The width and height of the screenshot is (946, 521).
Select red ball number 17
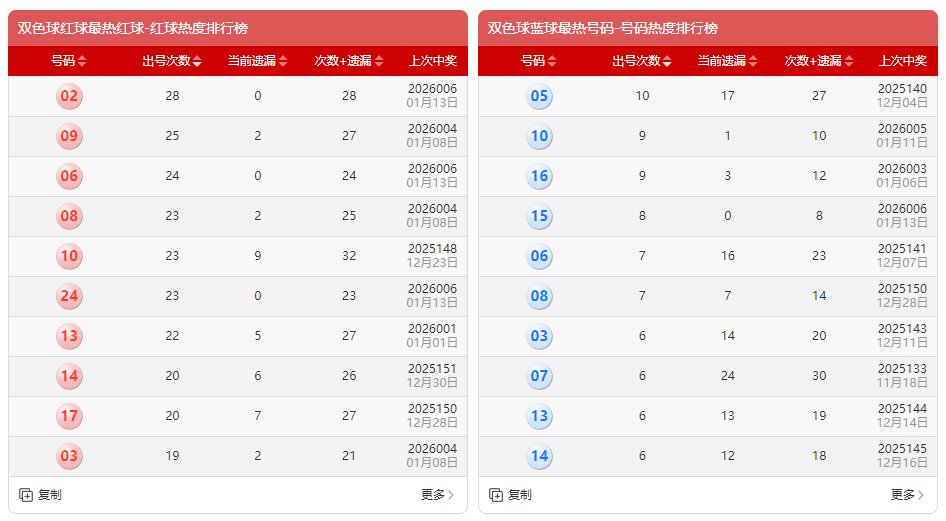coord(69,416)
